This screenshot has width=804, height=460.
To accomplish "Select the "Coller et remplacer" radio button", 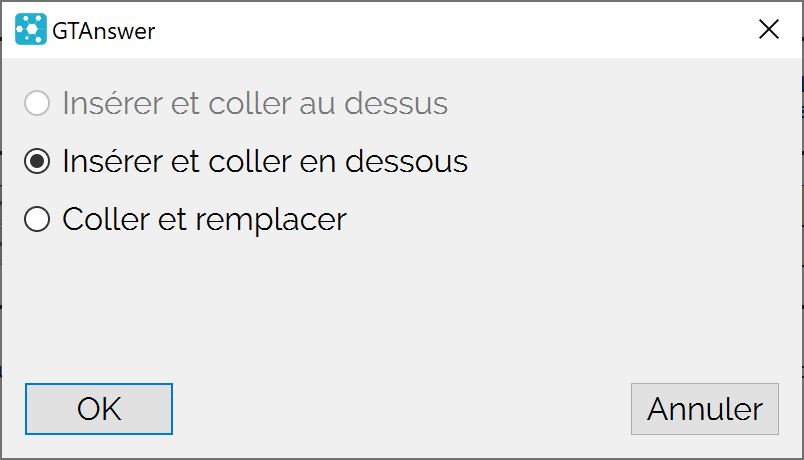I will tap(37, 219).
